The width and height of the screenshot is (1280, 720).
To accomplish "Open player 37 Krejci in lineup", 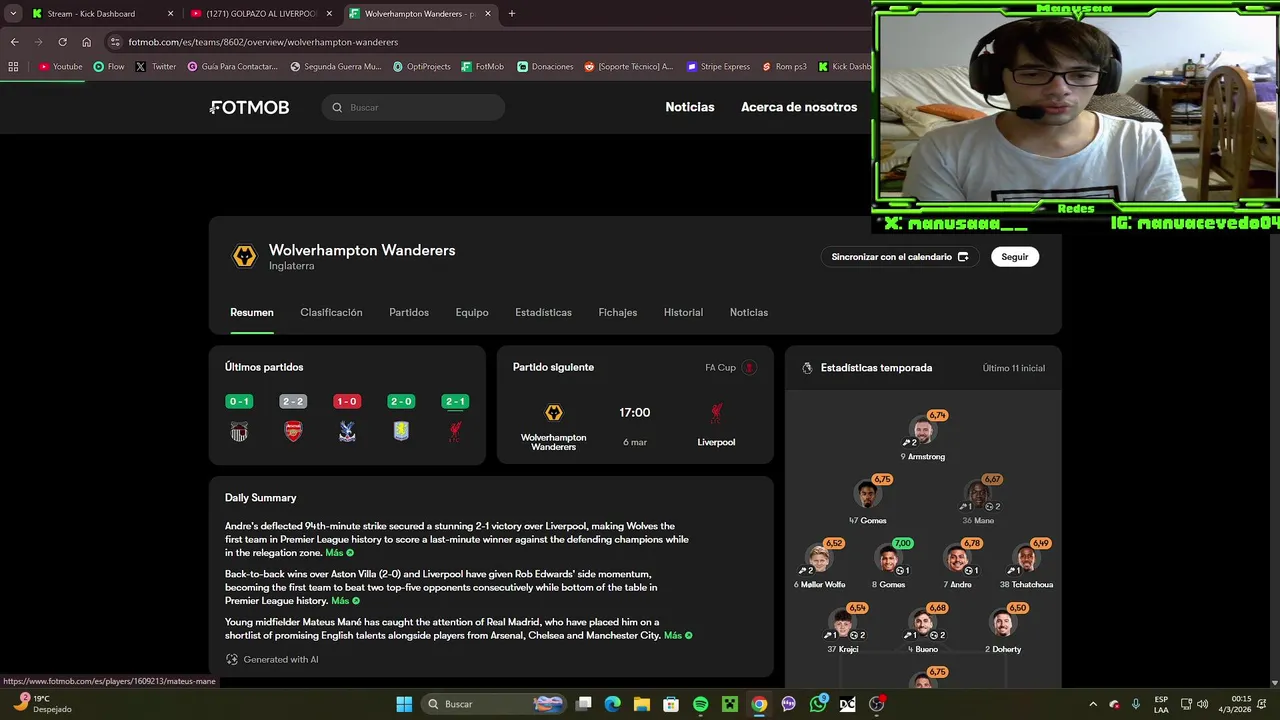I will pos(845,629).
